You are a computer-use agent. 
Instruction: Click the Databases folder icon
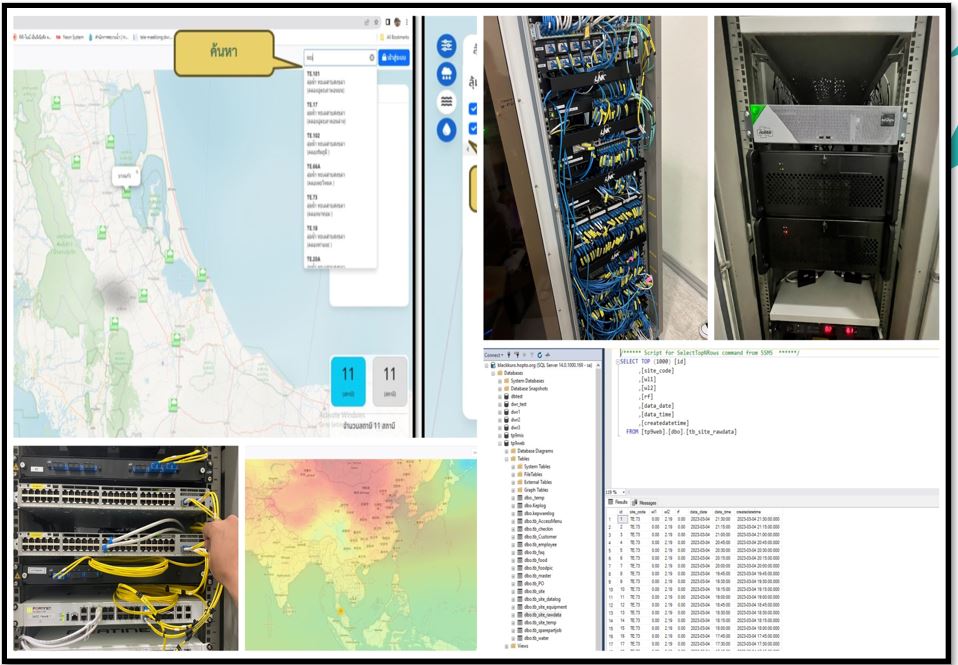click(500, 373)
